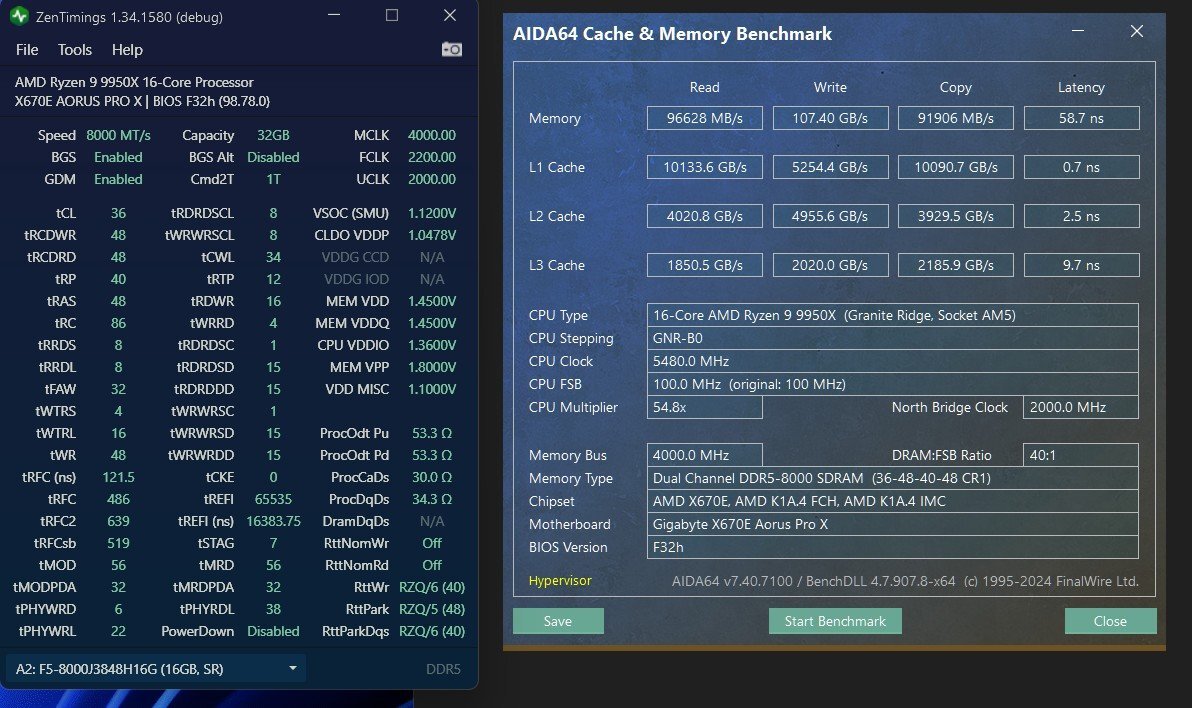This screenshot has height=708, width=1192.
Task: Open the Help menu in ZenTimings
Action: pyautogui.click(x=127, y=49)
